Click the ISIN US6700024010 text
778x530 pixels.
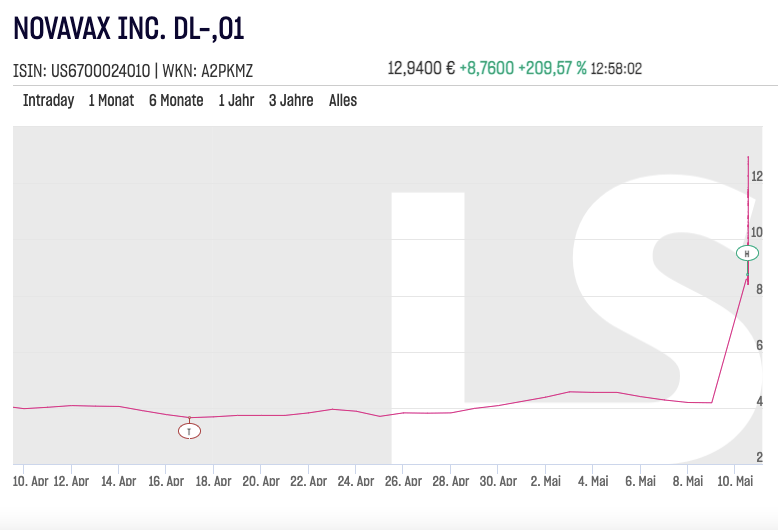coord(81,71)
